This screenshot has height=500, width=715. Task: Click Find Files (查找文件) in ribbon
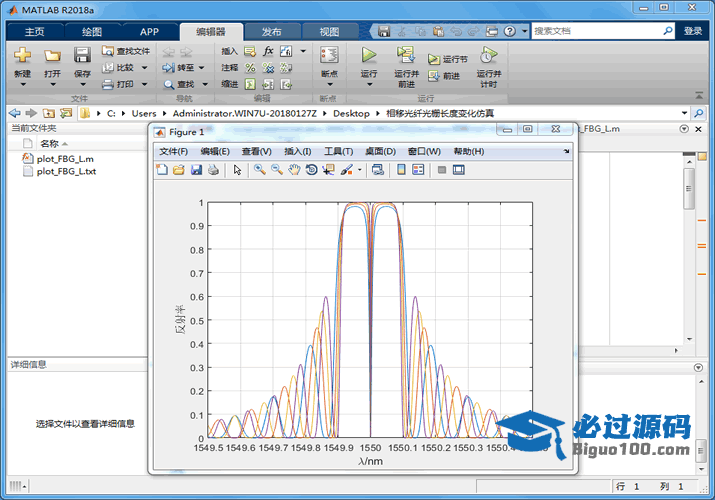pos(126,51)
